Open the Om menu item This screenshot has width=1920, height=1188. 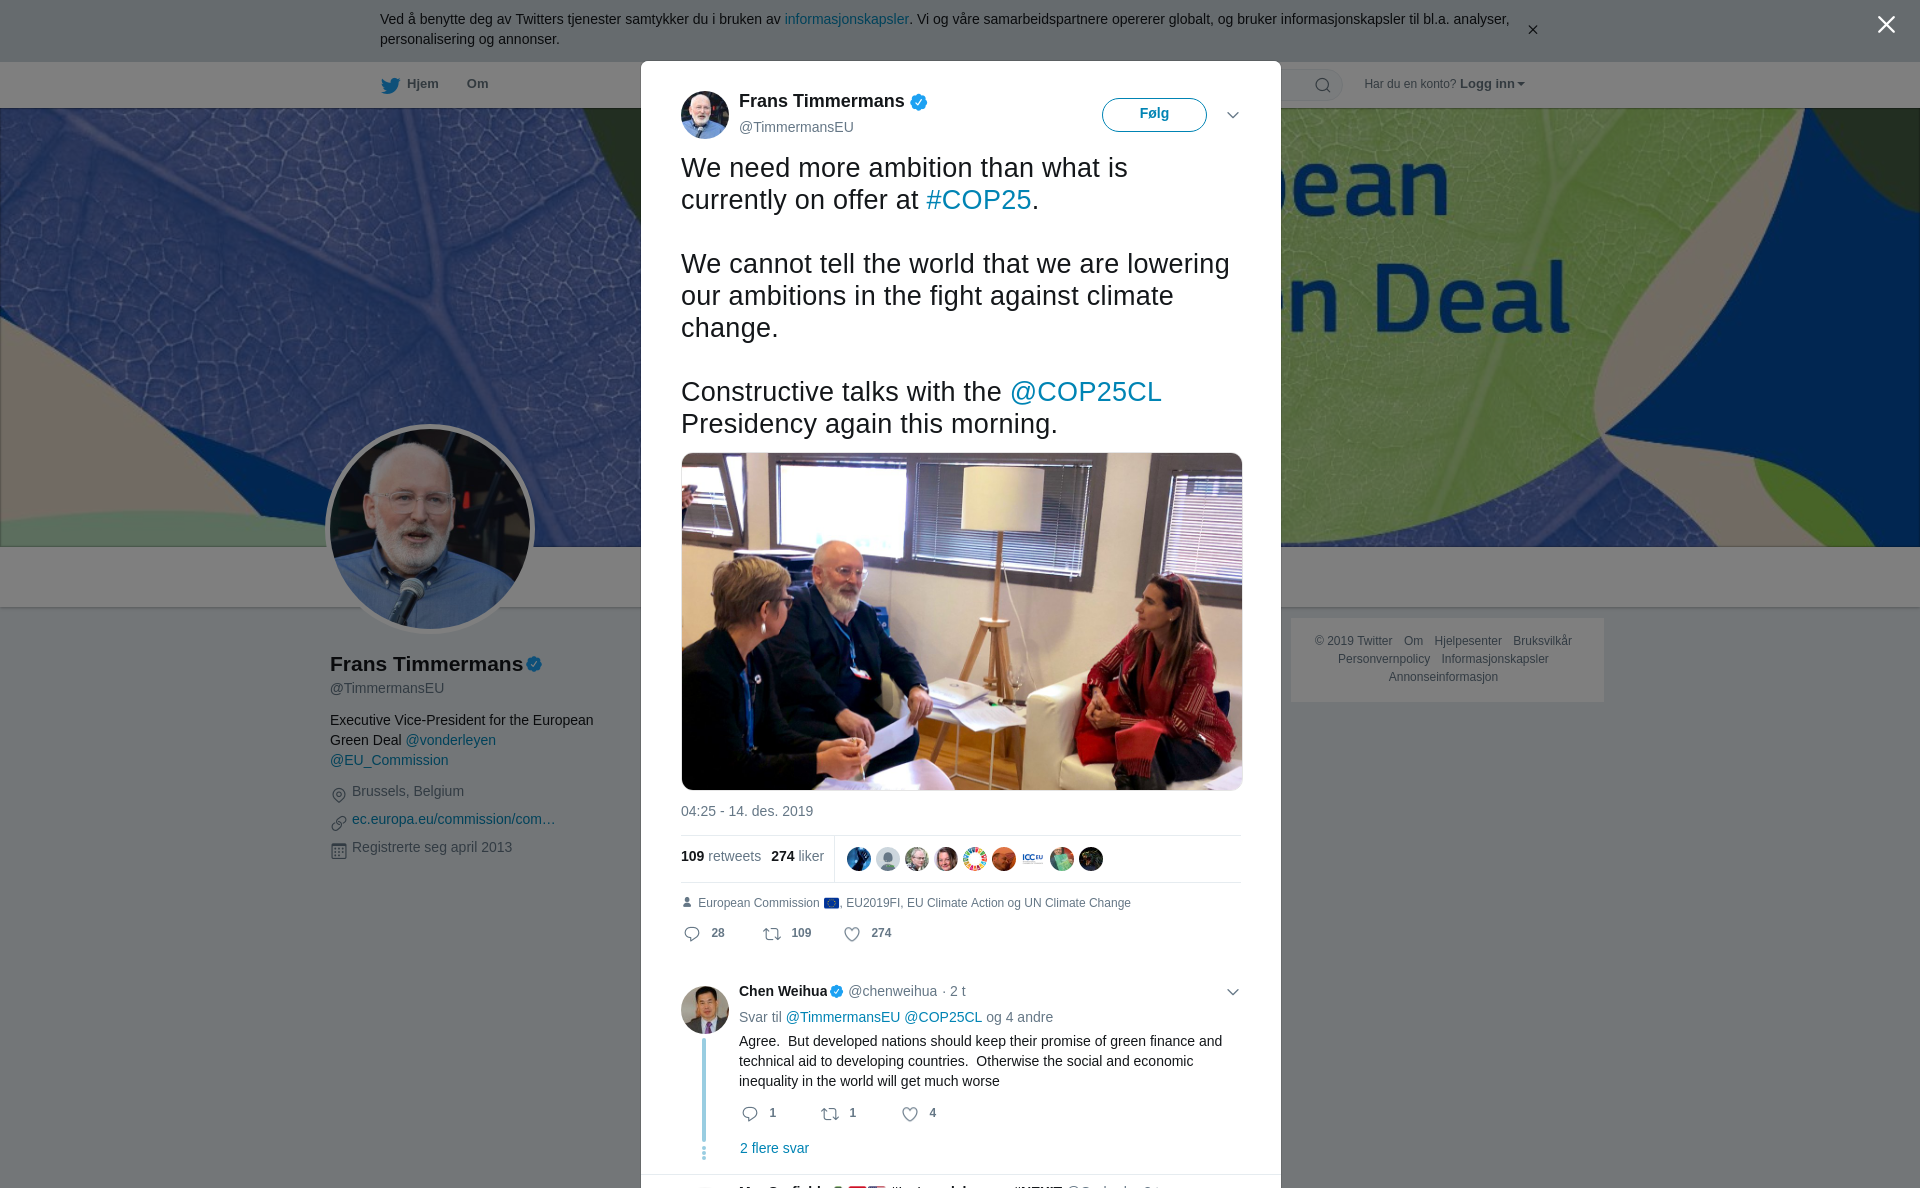477,84
